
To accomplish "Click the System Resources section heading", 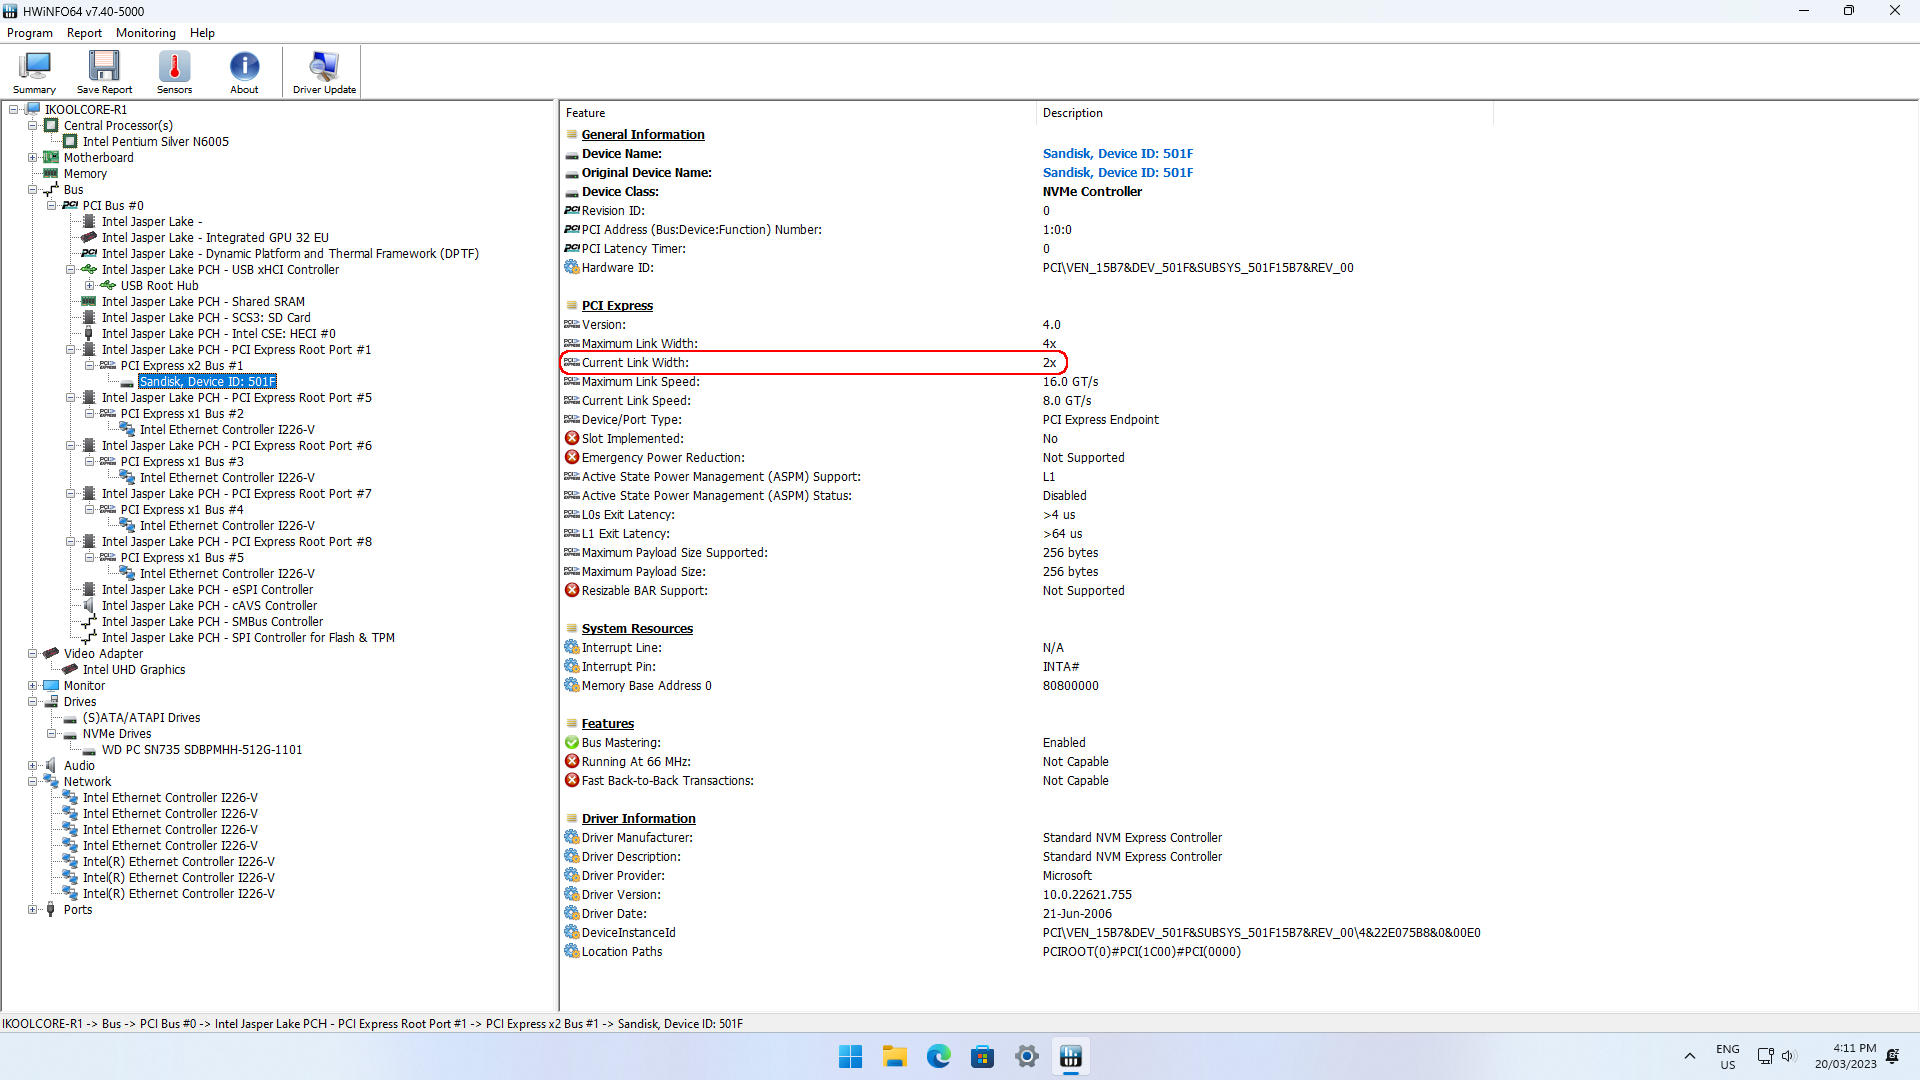I will 637,629.
